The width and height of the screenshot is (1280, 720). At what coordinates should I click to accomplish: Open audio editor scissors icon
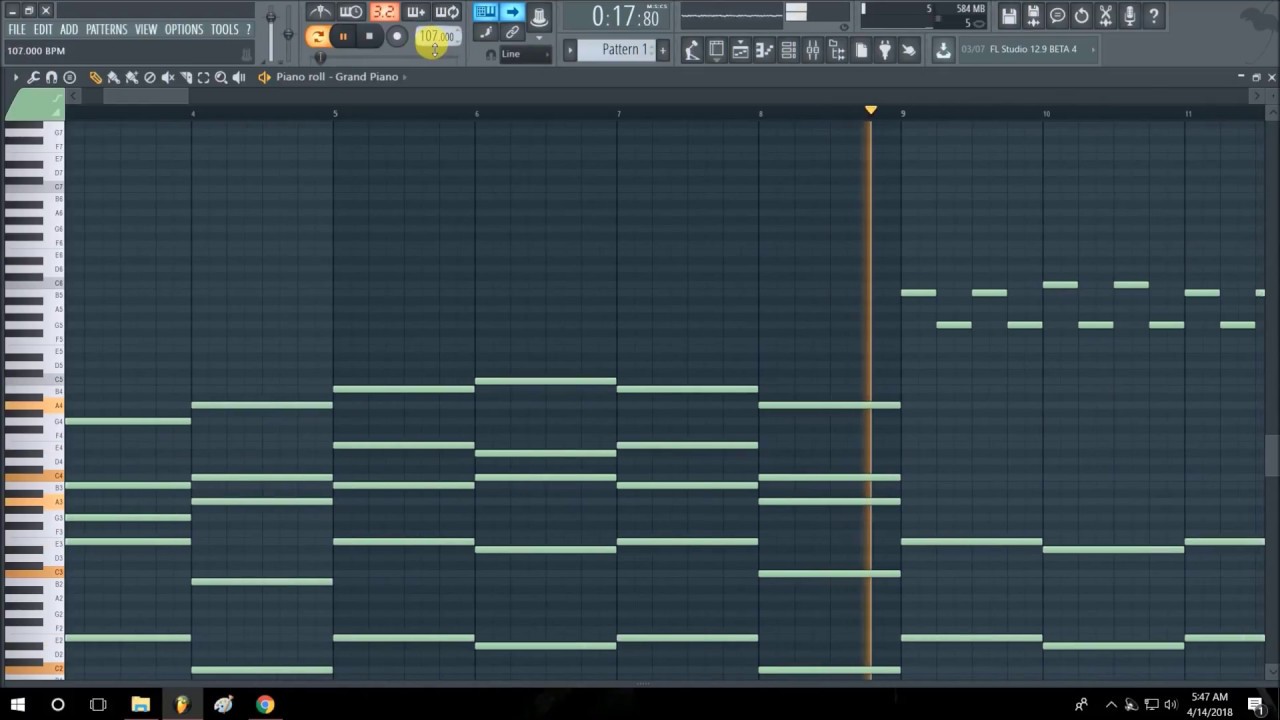pos(1105,15)
